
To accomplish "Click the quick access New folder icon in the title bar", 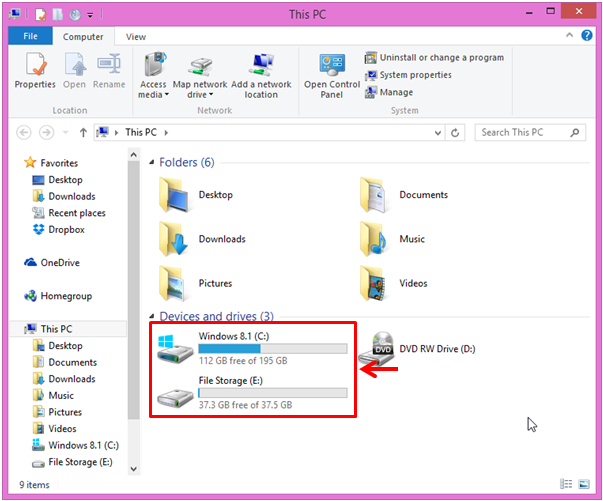I will pos(58,15).
